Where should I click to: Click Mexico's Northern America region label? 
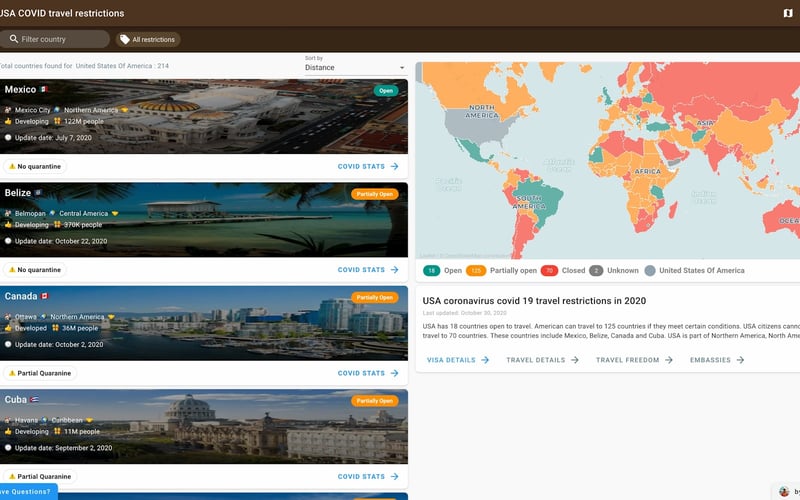91,110
